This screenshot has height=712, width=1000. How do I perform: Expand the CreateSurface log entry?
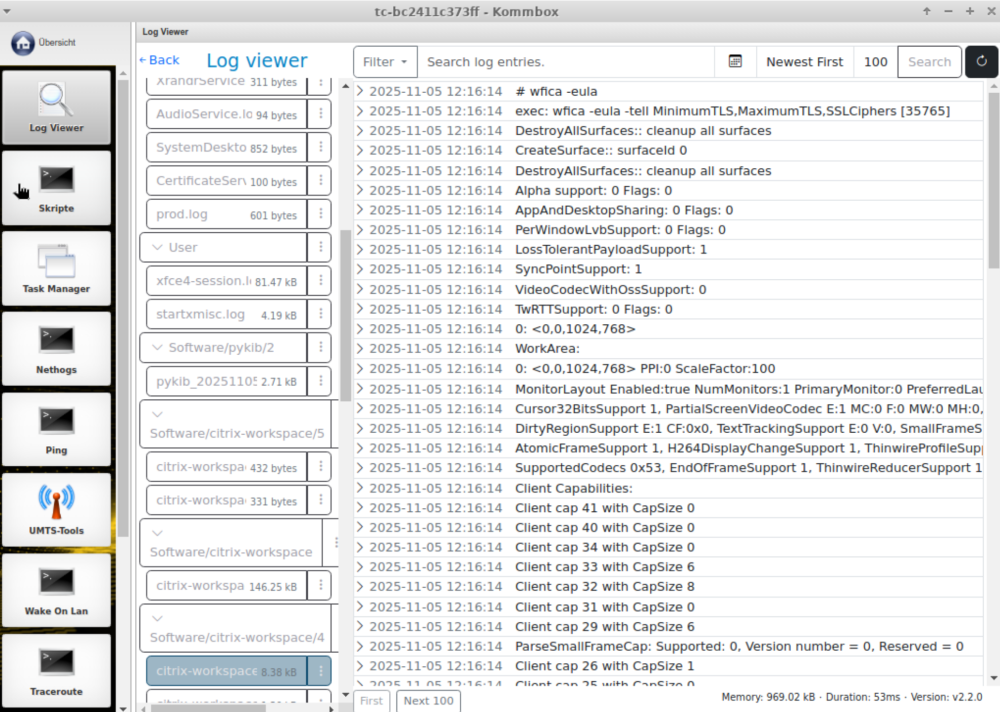[x=361, y=150]
